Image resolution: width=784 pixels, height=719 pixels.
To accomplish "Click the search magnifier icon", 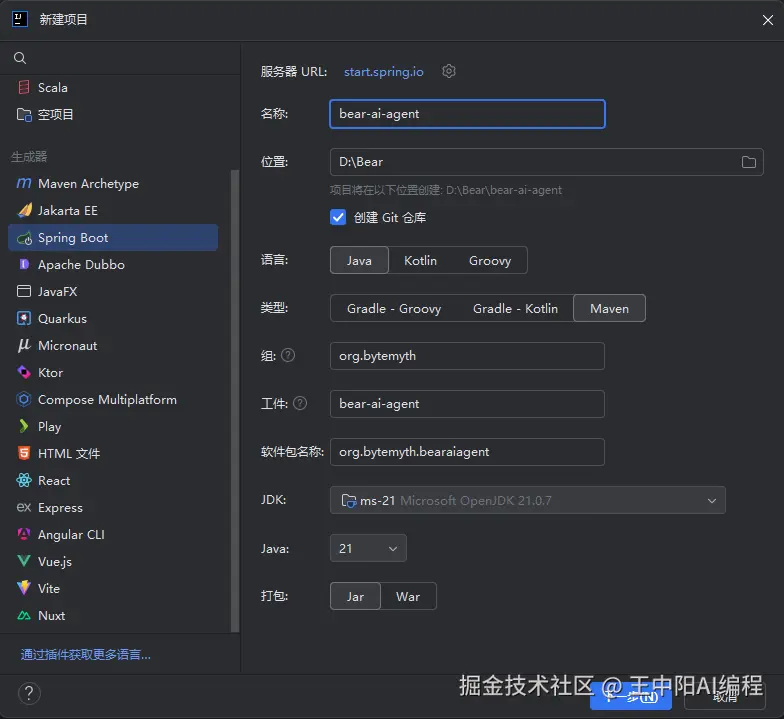I will 20,58.
